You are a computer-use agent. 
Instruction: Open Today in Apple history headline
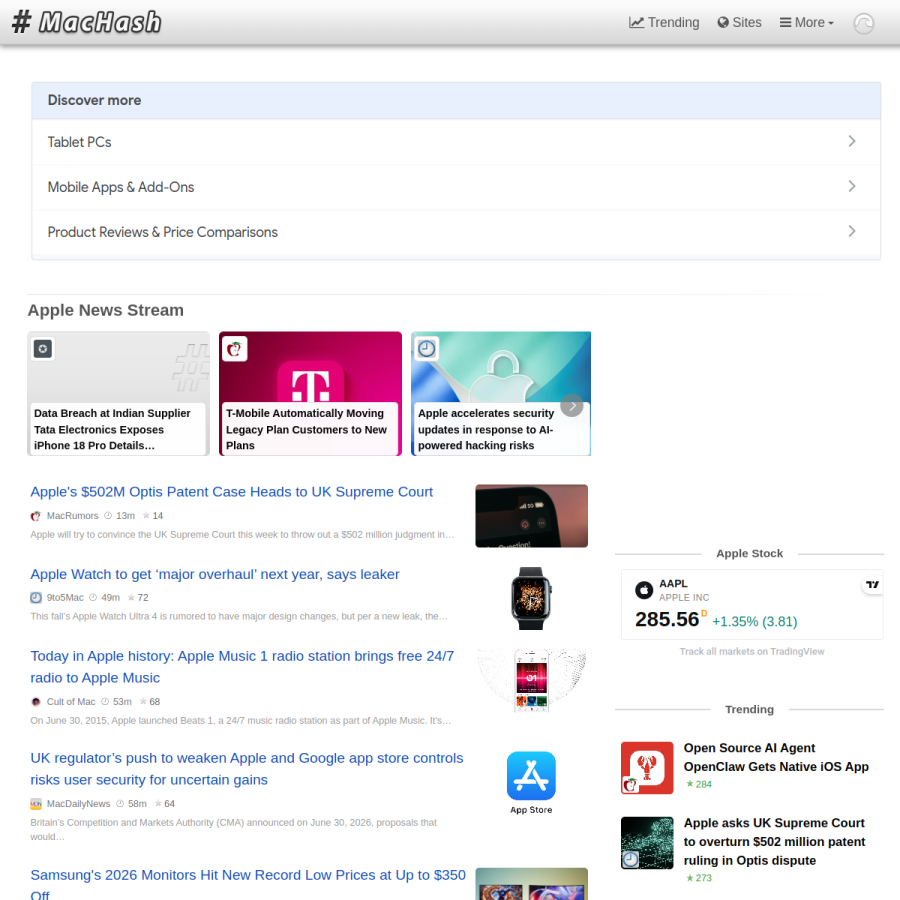[242, 667]
